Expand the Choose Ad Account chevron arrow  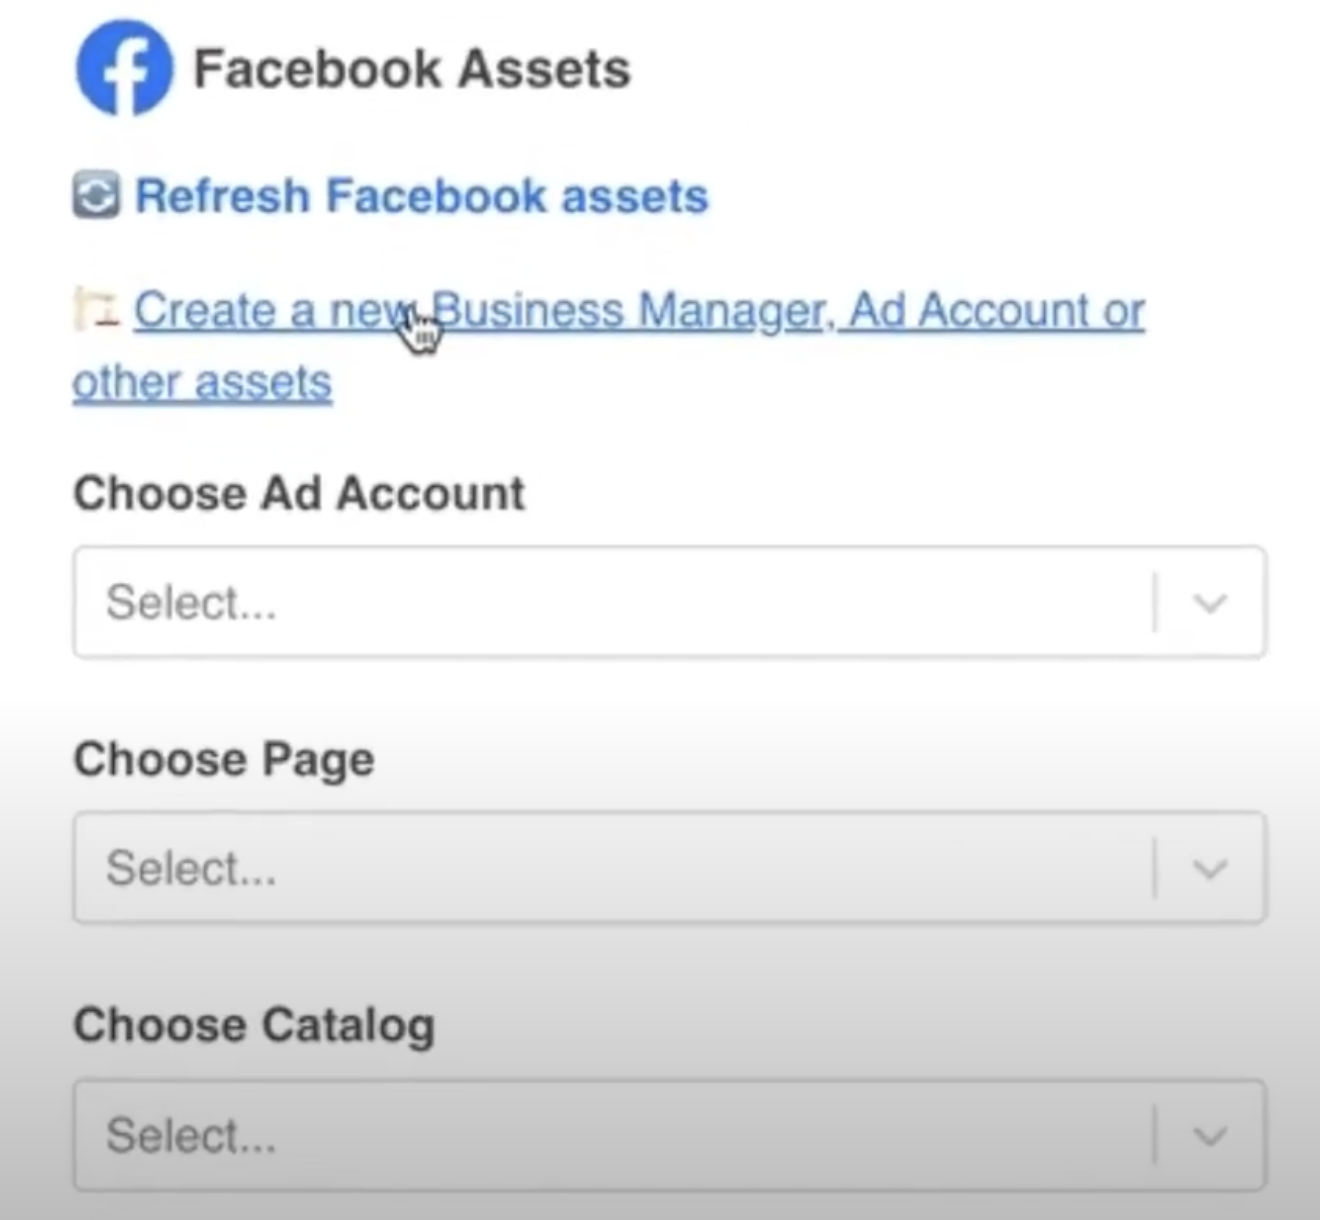[x=1210, y=603]
